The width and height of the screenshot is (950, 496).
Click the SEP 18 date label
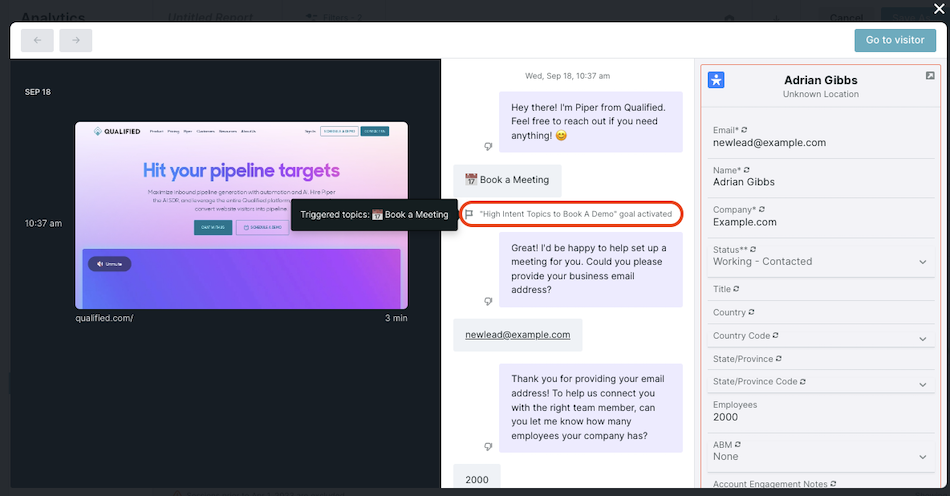pyautogui.click(x=38, y=92)
